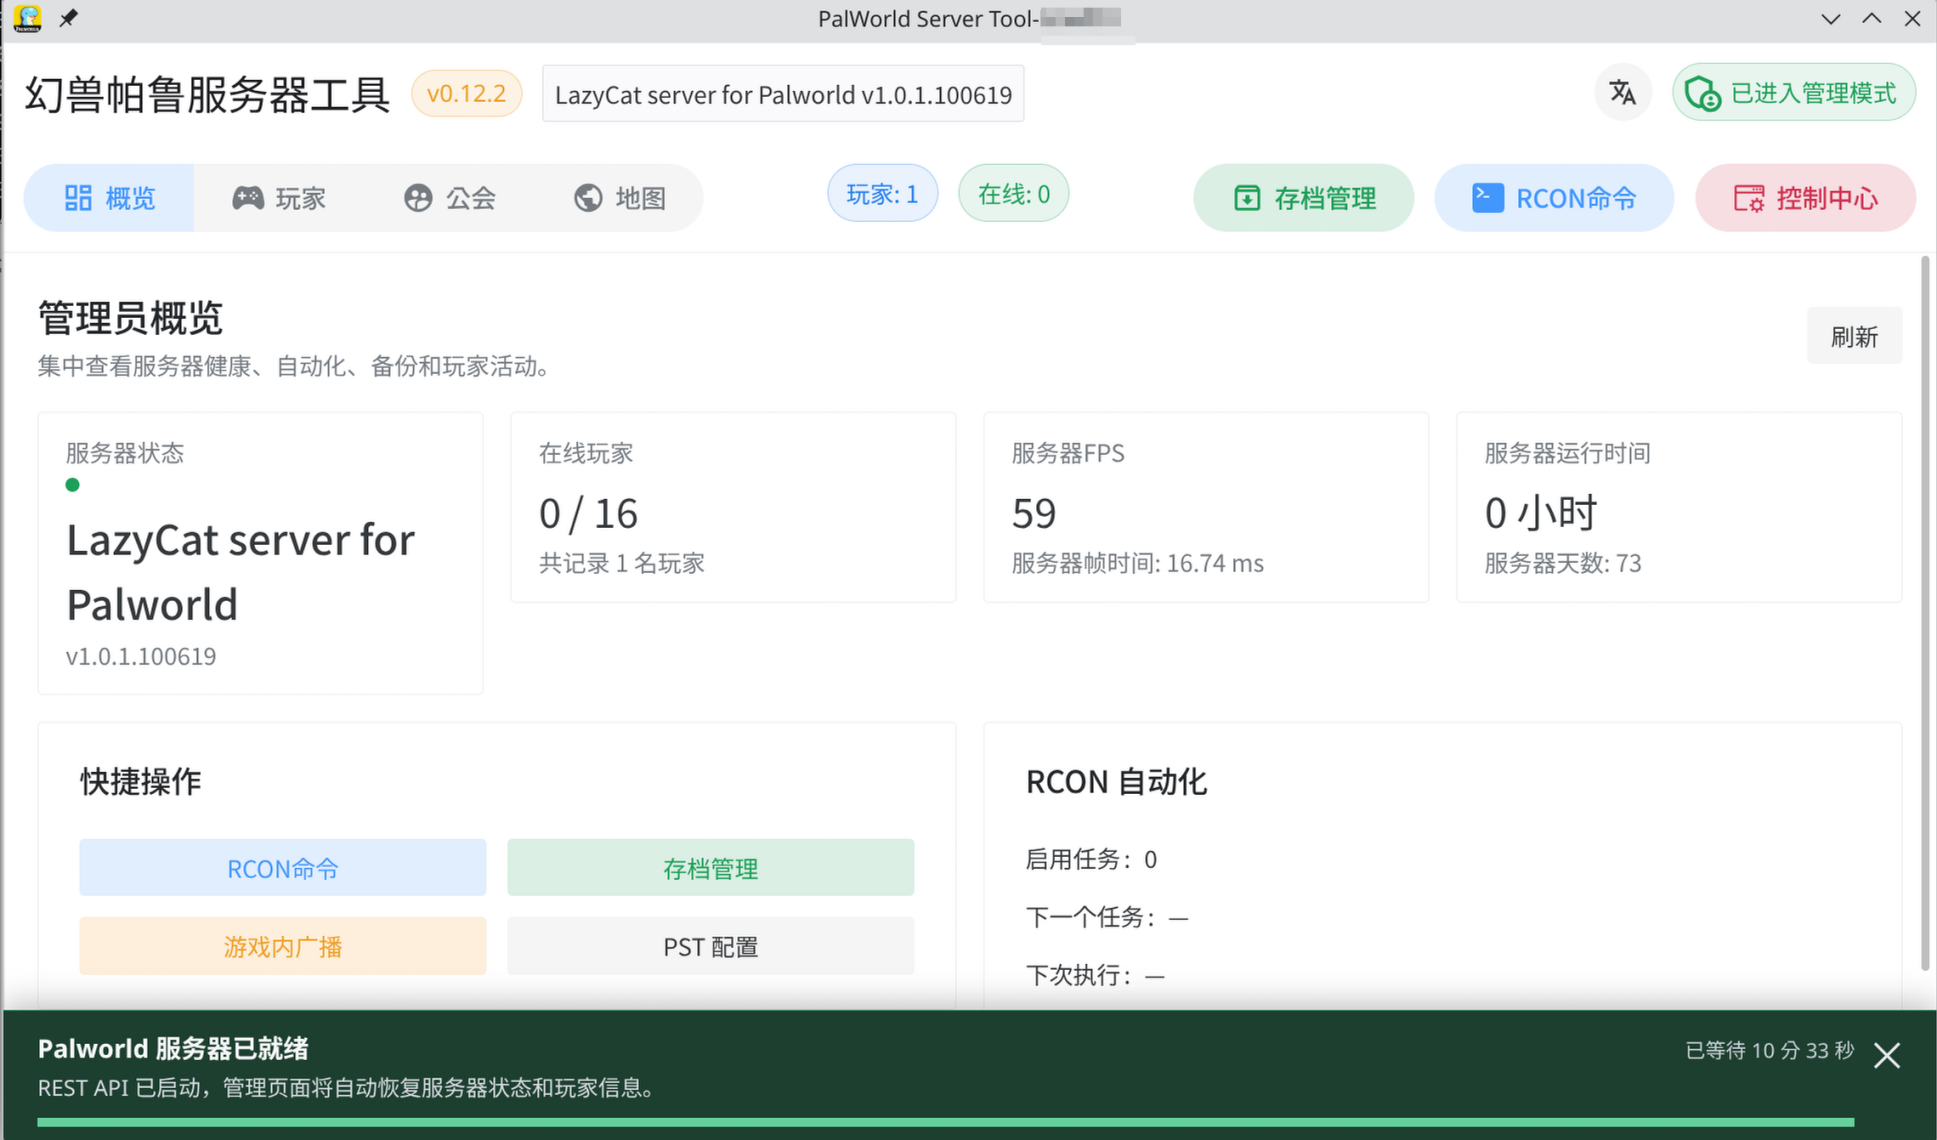Click the 已等待 10 分 33 秒 timer text
This screenshot has height=1140, width=1937.
point(1770,1050)
